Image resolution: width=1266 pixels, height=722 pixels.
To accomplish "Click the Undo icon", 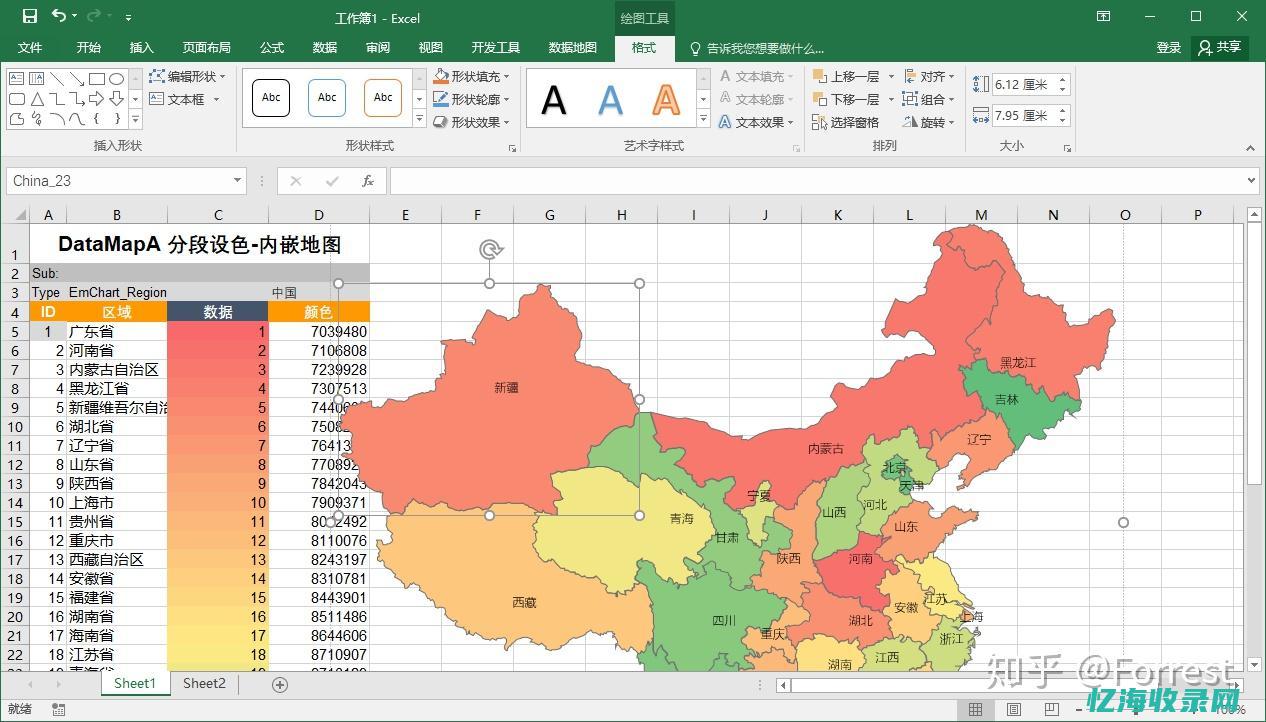I will 57,15.
